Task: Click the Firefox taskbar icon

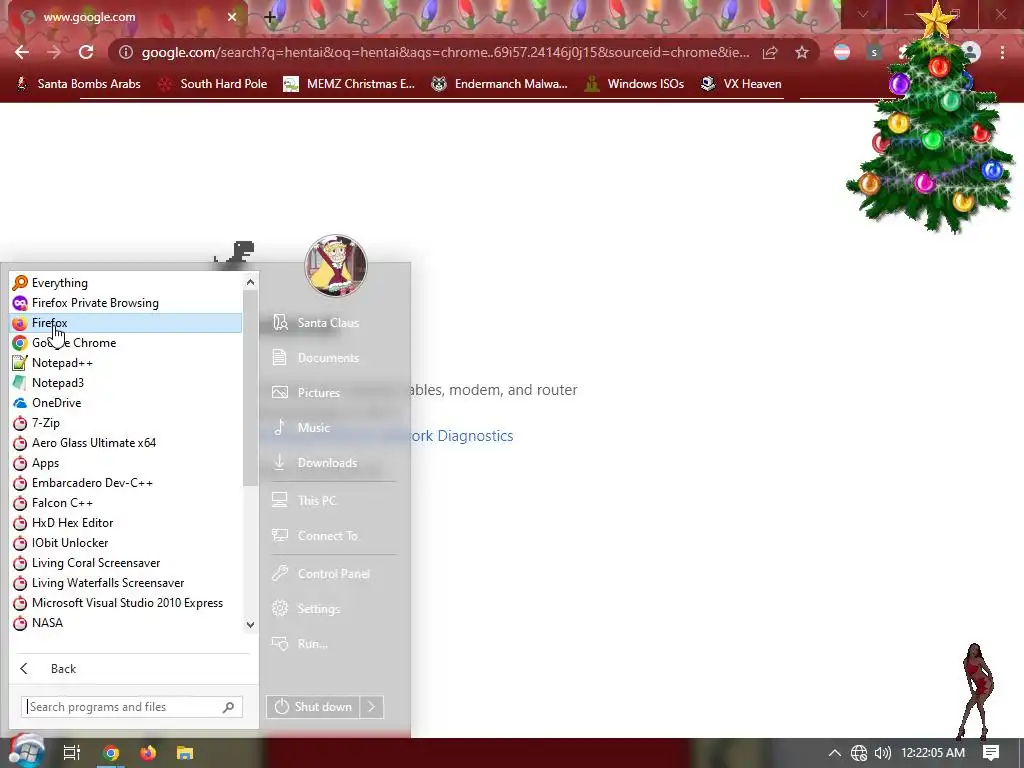Action: [x=148, y=753]
